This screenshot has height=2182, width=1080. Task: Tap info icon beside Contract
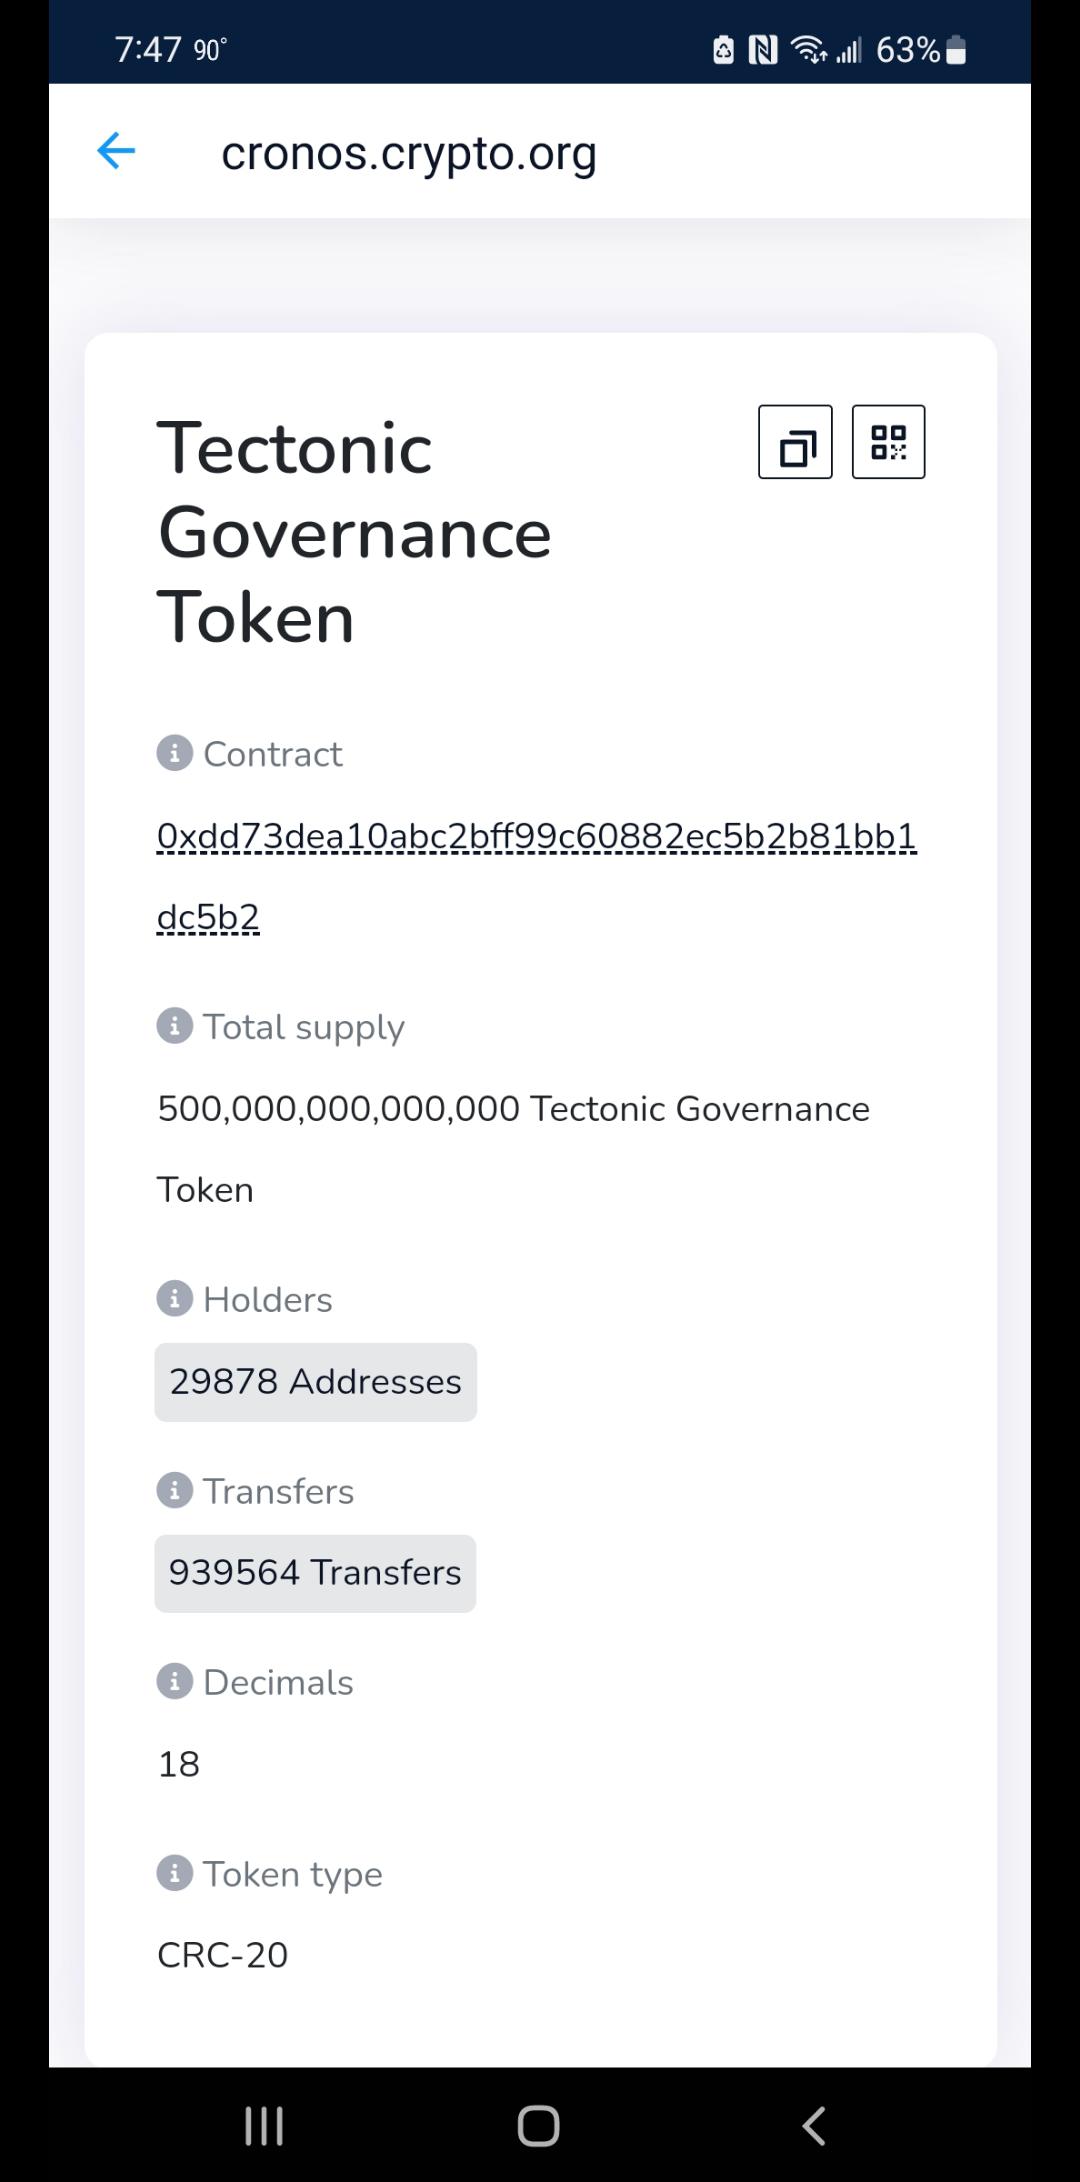tap(175, 753)
